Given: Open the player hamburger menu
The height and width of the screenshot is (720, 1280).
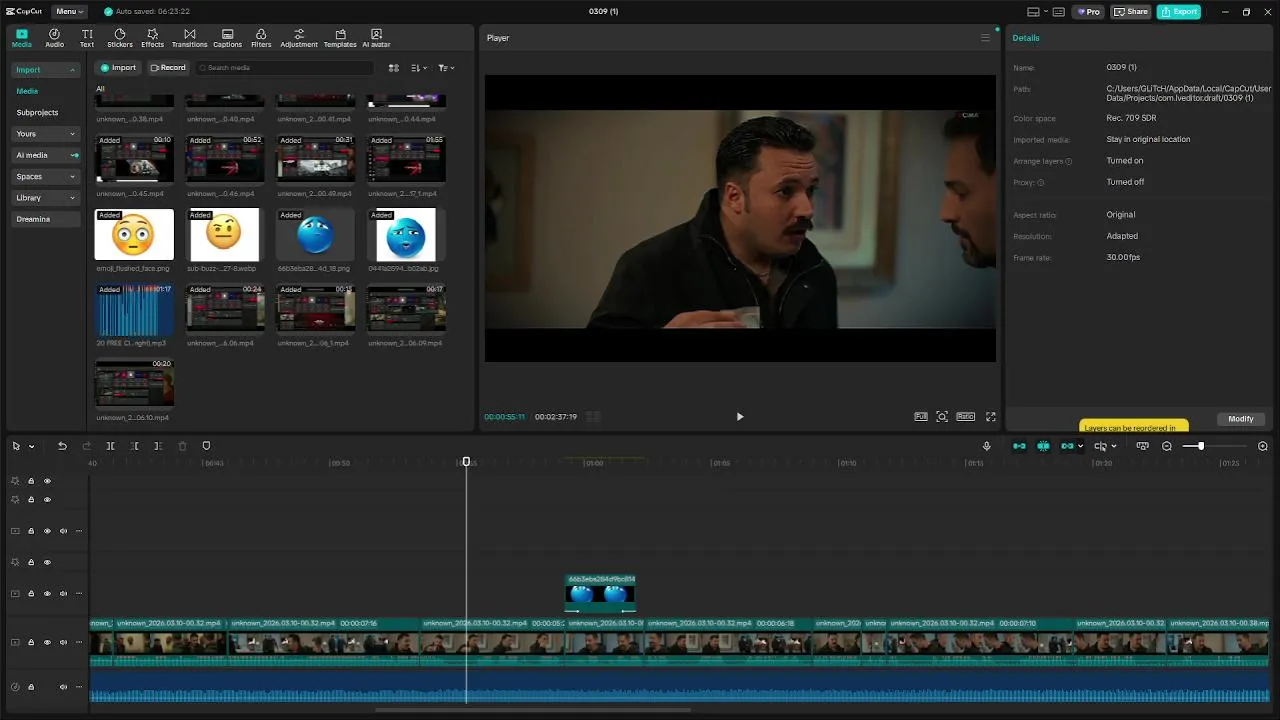Looking at the screenshot, I should coord(985,38).
